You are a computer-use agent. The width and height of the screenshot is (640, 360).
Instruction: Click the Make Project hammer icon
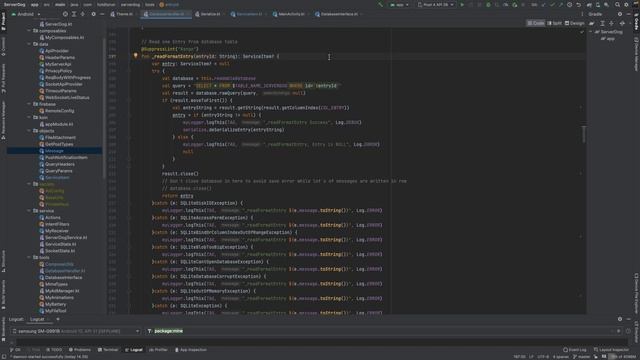point(380,4)
